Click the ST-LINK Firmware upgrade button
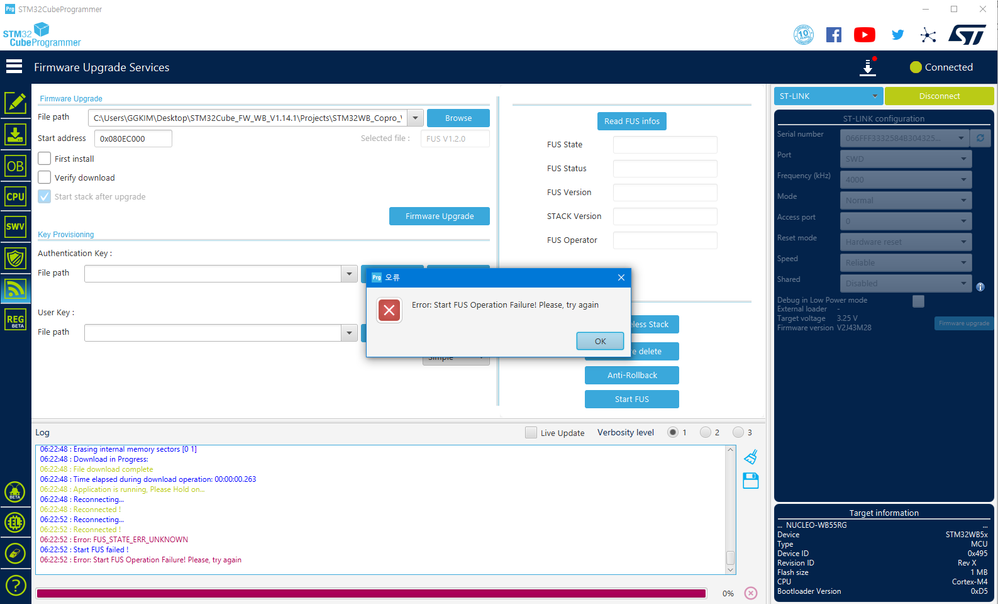The height and width of the screenshot is (604, 998). [963, 323]
